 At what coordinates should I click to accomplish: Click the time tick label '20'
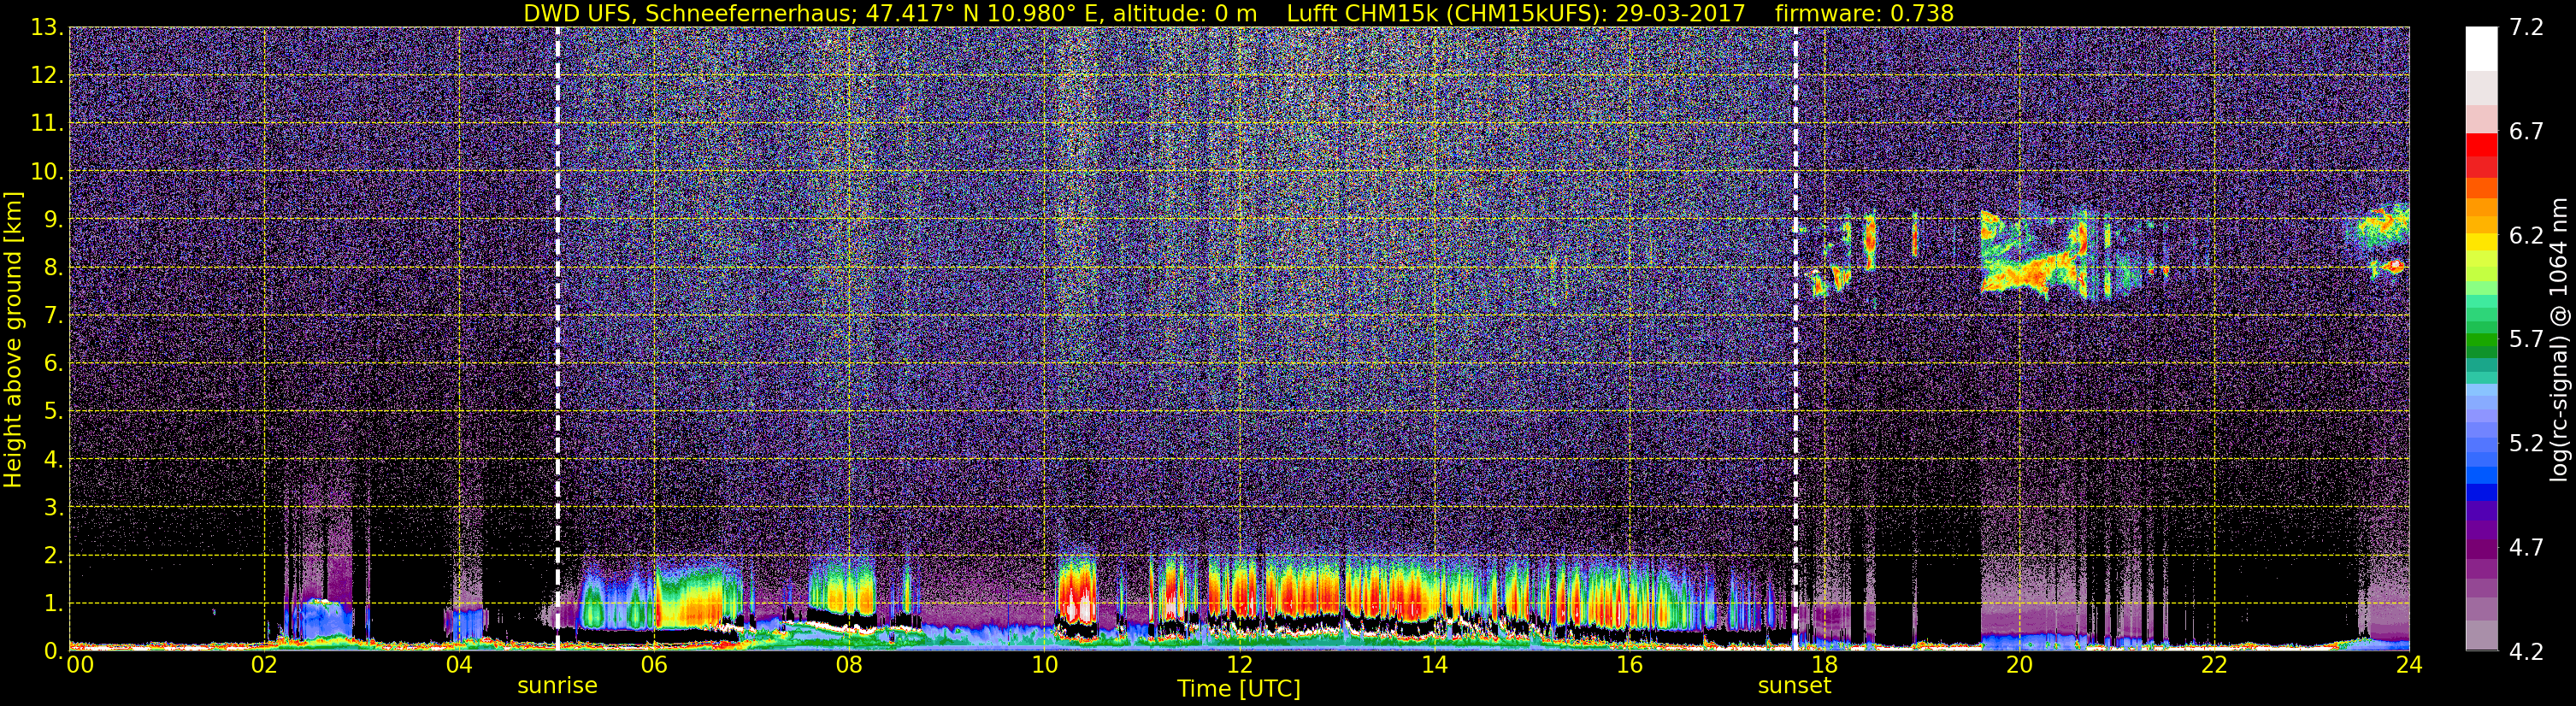pyautogui.click(x=2019, y=665)
